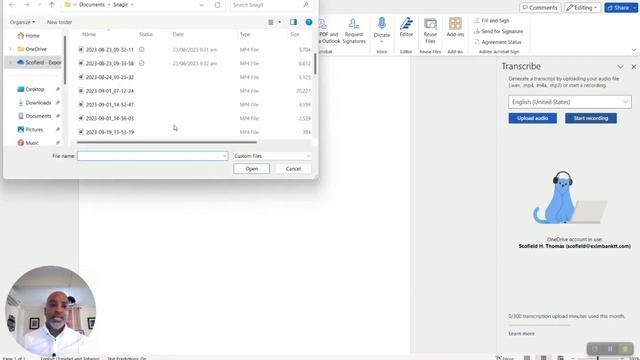Screen dimensions: 640x360
Task: Select Scofield OneDrive entry in navigation pane
Action: click(x=39, y=62)
